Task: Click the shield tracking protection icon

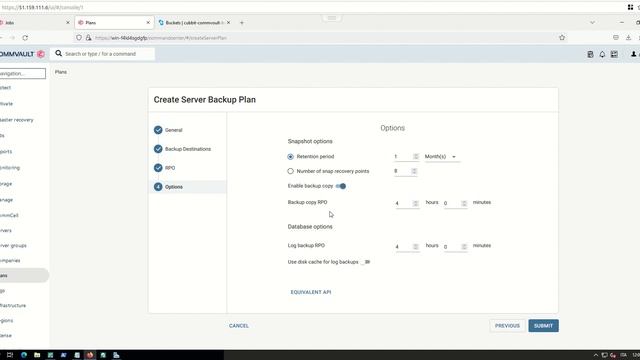Action: coord(79,38)
